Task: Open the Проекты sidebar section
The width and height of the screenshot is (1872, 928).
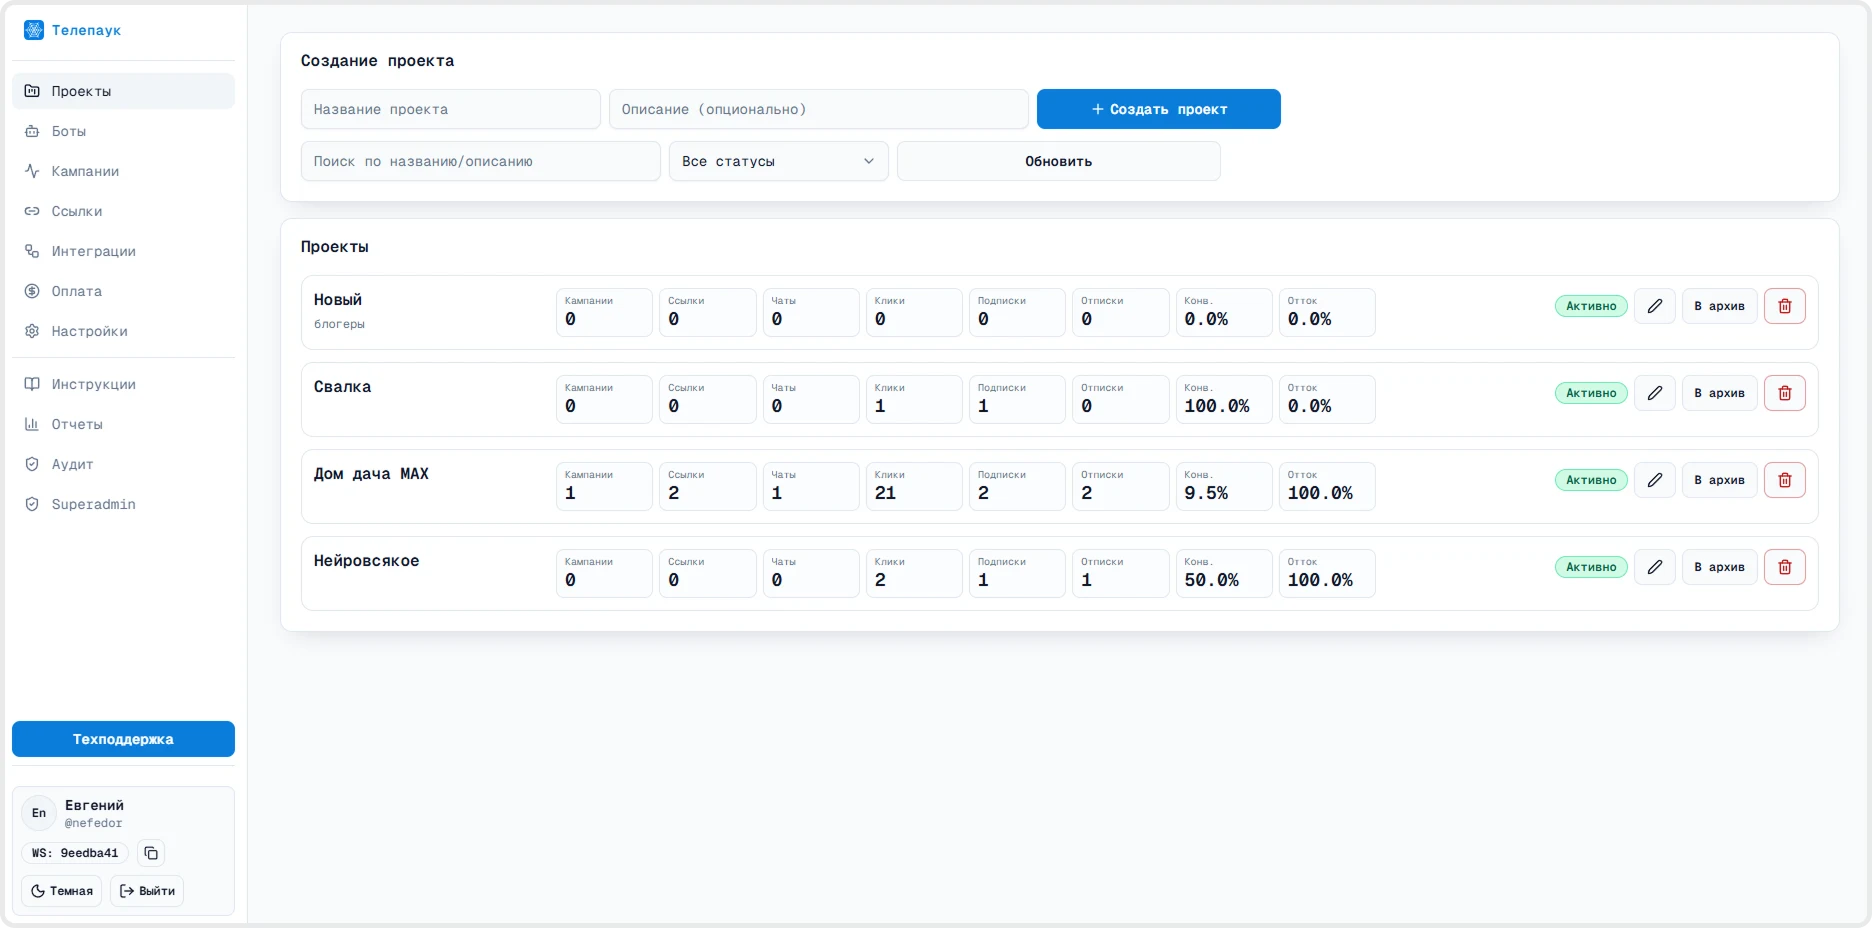Action: tap(123, 91)
